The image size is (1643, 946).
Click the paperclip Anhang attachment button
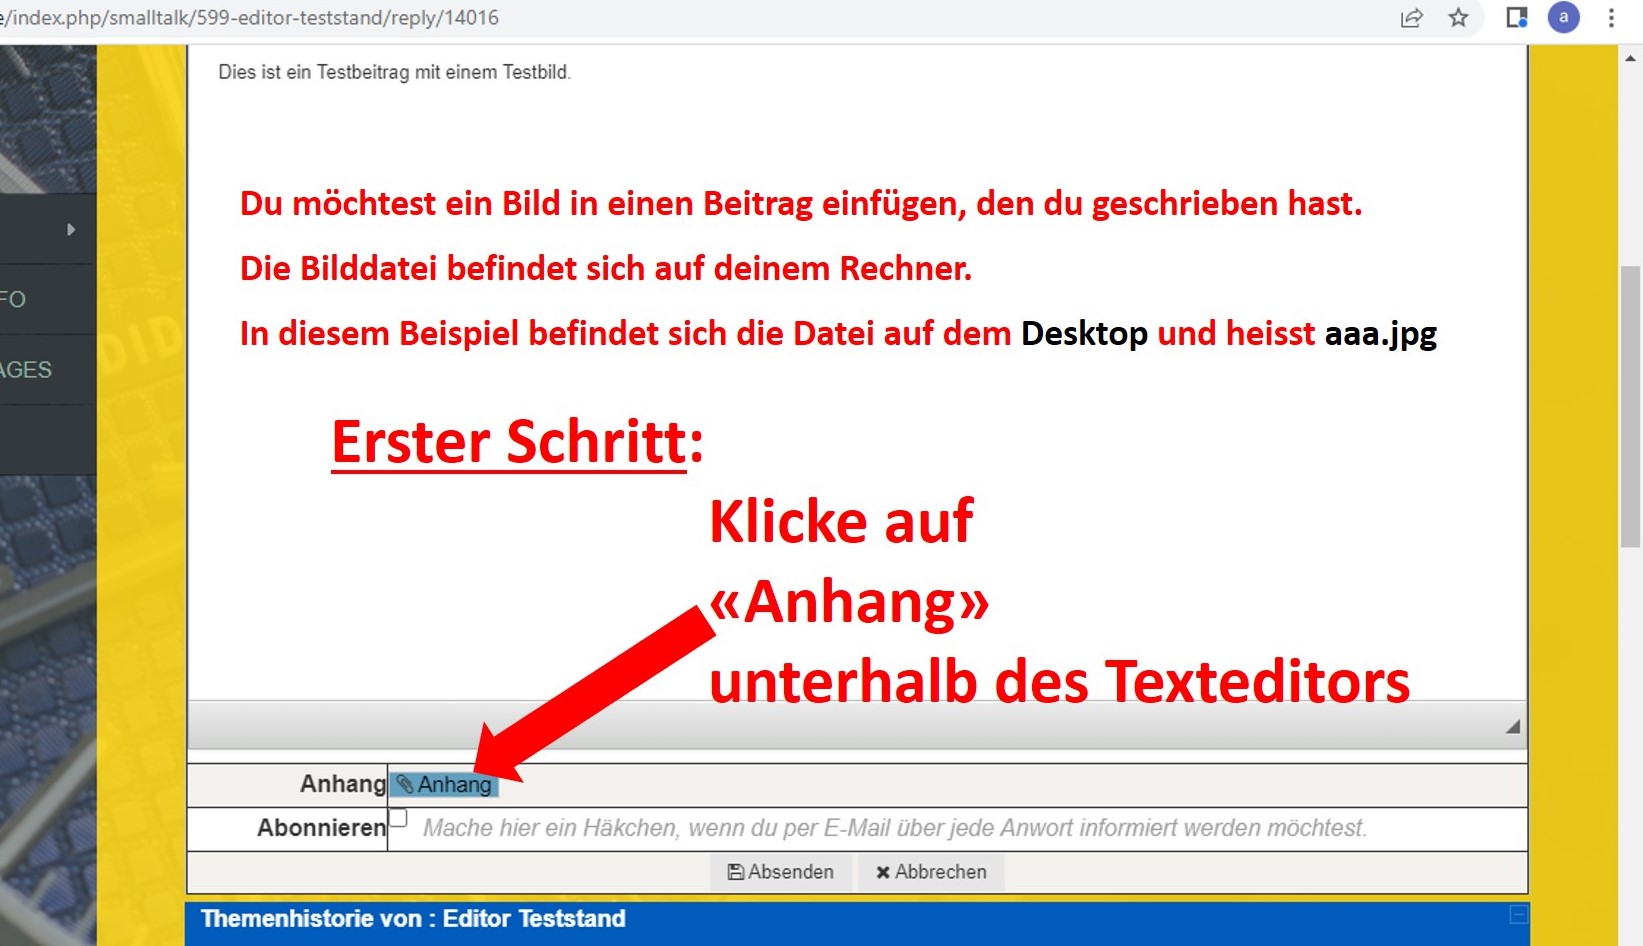pyautogui.click(x=444, y=785)
